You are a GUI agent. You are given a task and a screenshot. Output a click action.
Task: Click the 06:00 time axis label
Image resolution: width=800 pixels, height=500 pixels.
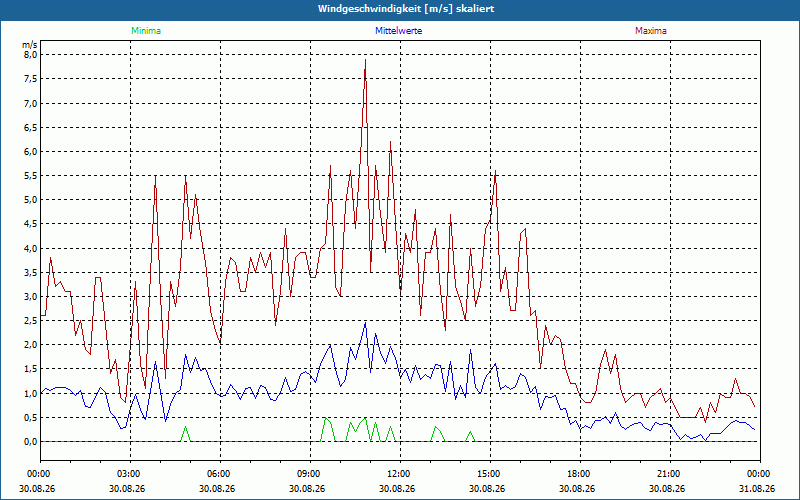pos(220,474)
